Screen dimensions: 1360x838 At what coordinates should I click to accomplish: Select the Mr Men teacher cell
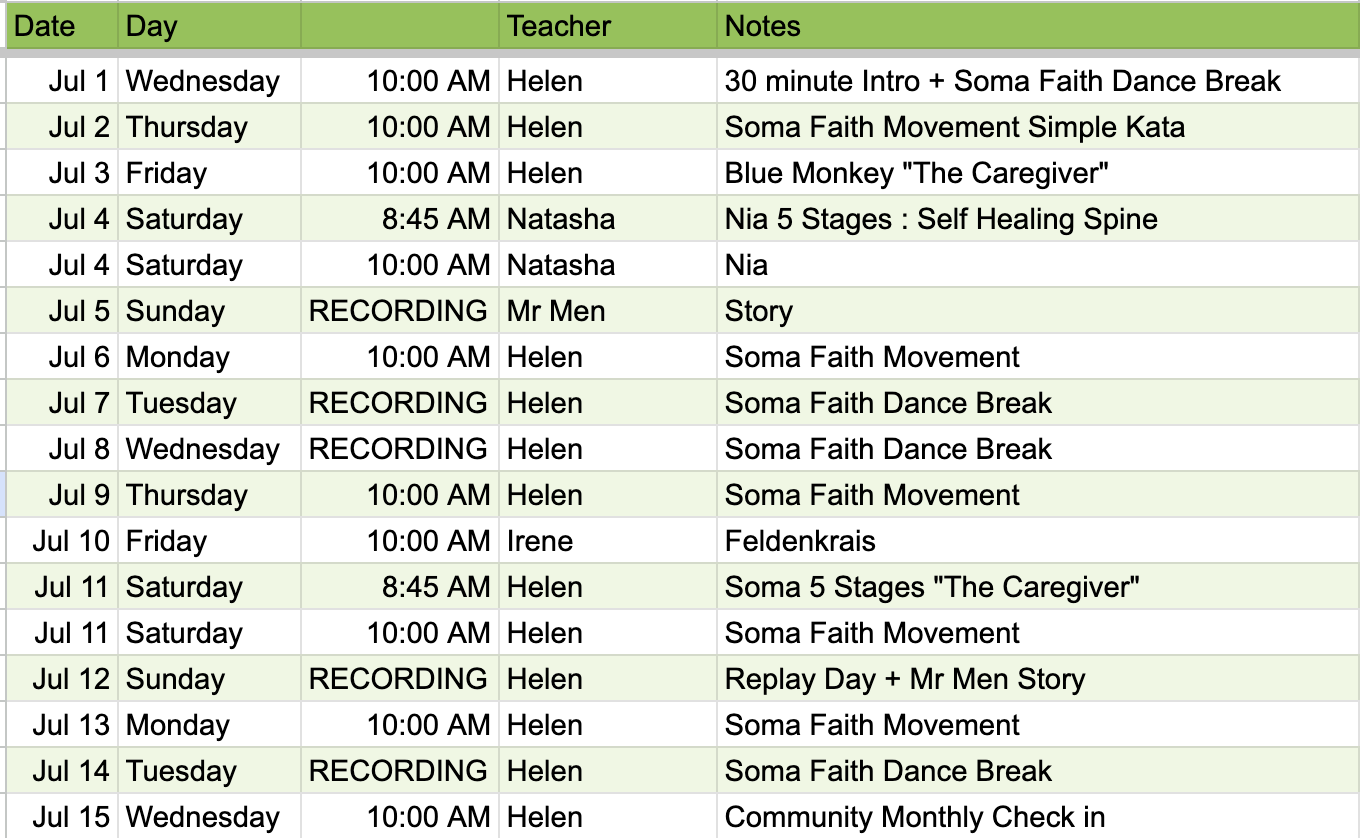(x=608, y=311)
